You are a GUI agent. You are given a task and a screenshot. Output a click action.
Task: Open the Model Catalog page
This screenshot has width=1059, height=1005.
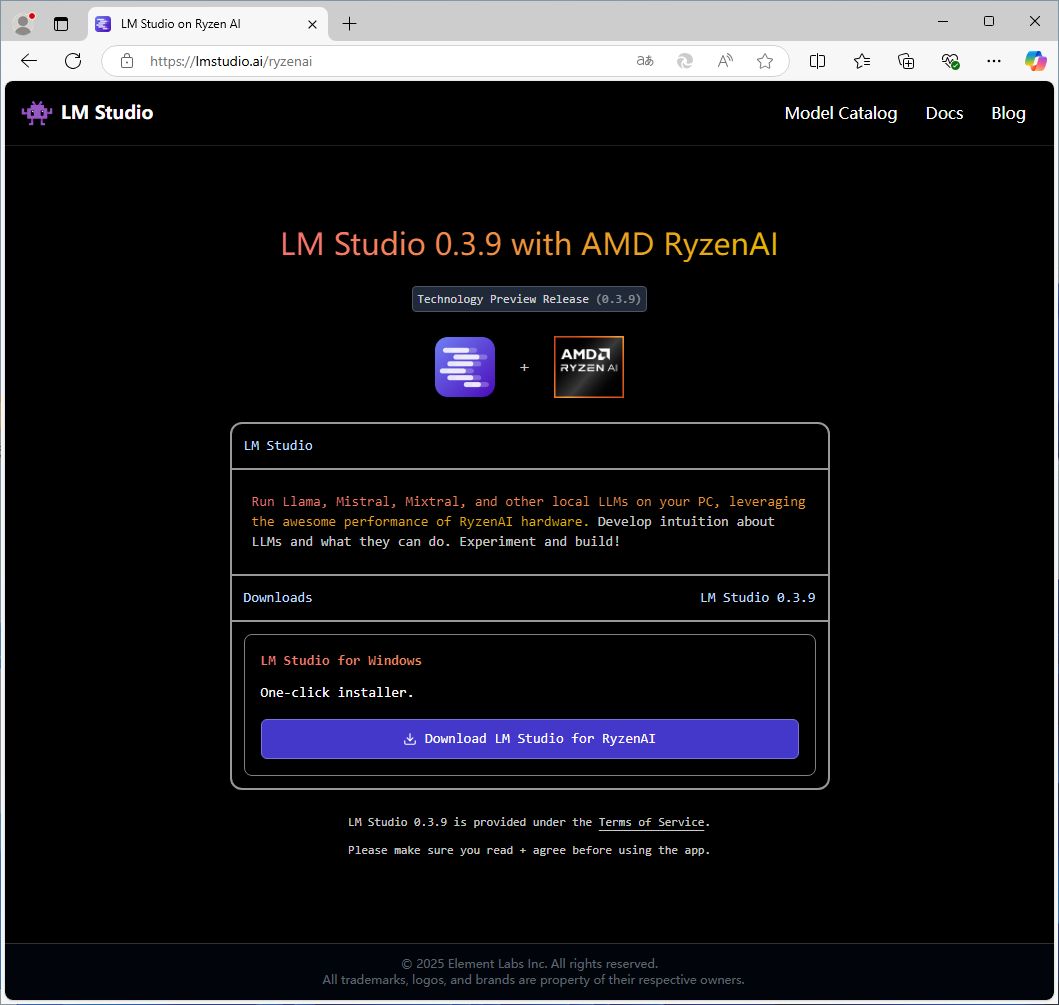coord(841,113)
